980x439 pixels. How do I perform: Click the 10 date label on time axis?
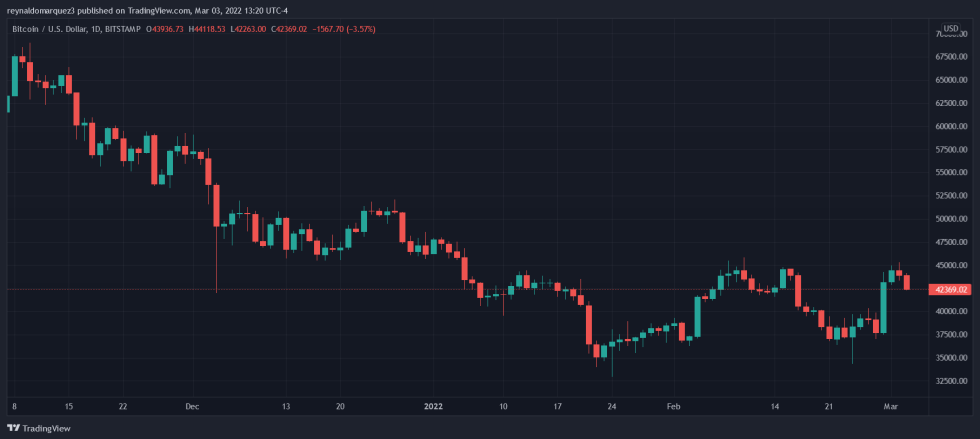pyautogui.click(x=503, y=406)
